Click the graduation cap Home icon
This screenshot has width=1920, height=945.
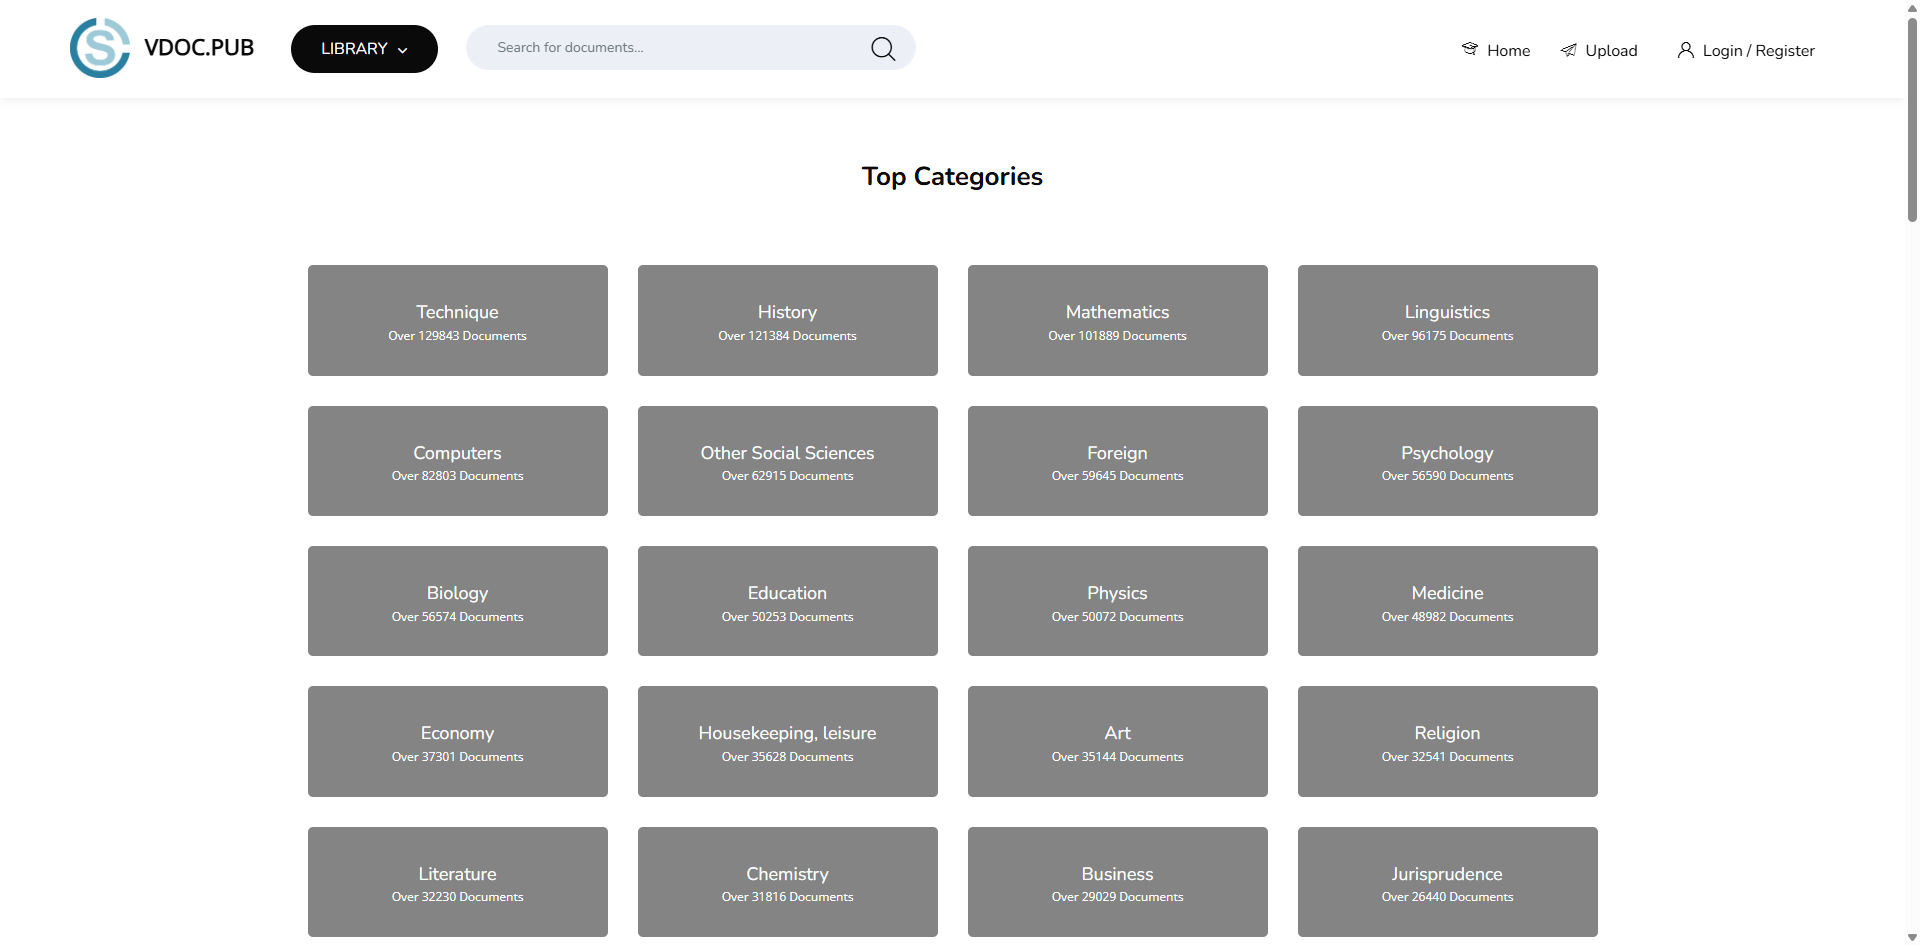click(1469, 49)
